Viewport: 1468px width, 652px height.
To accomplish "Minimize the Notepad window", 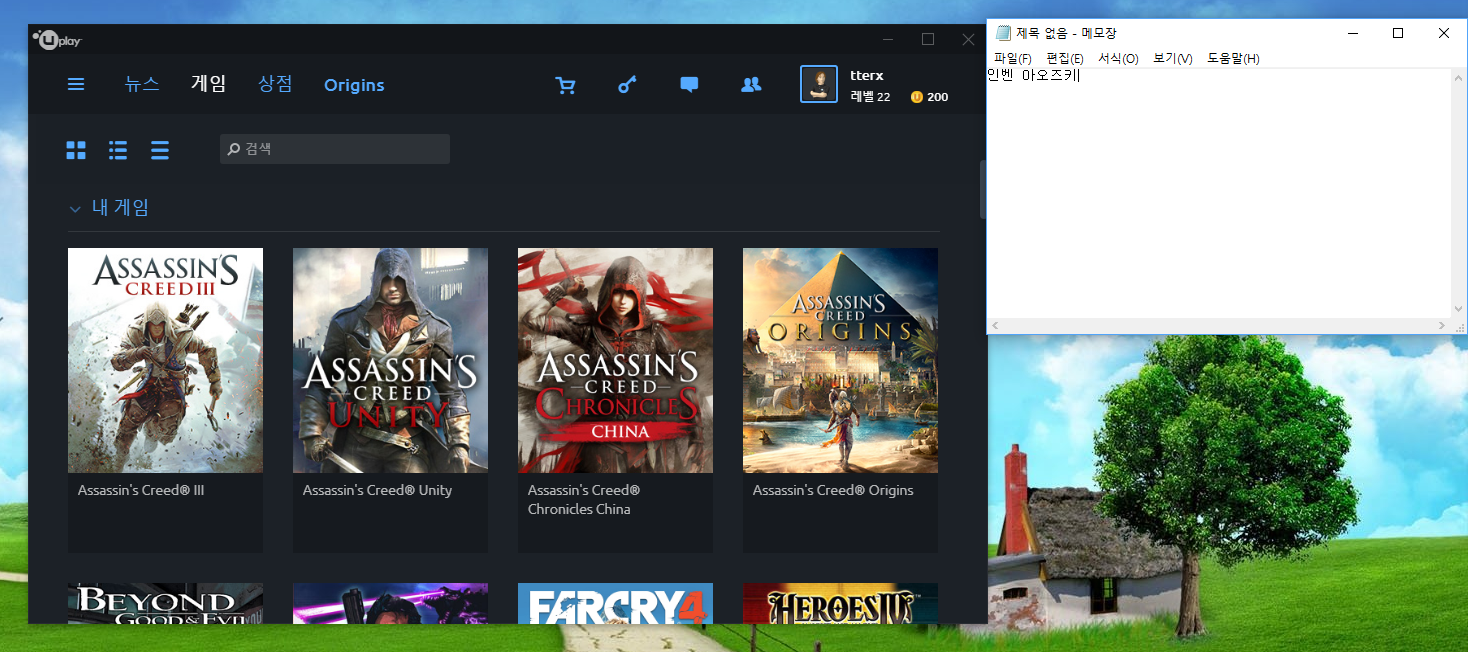I will (x=1353, y=33).
